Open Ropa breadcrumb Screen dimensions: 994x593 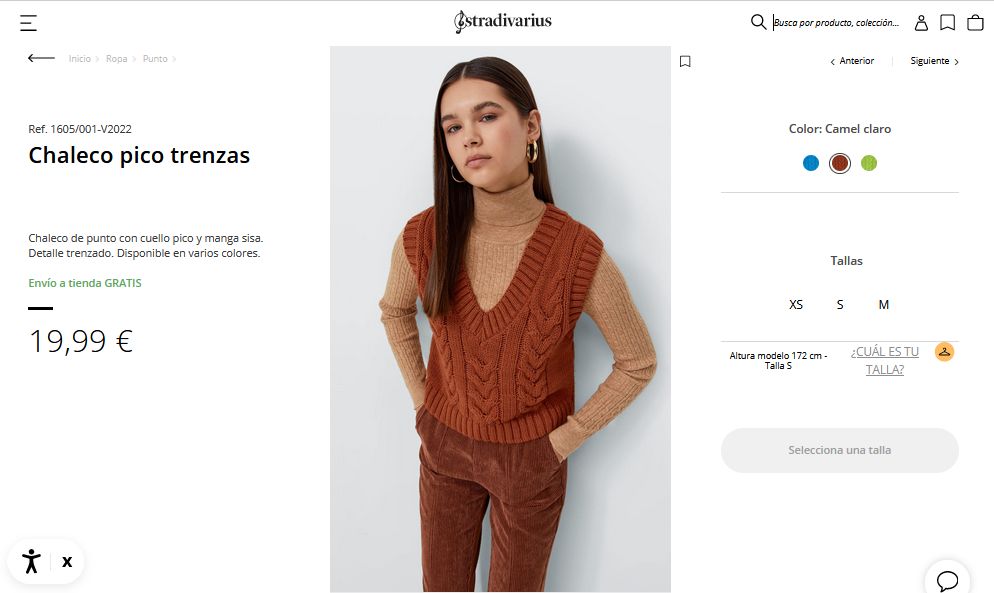coord(117,59)
